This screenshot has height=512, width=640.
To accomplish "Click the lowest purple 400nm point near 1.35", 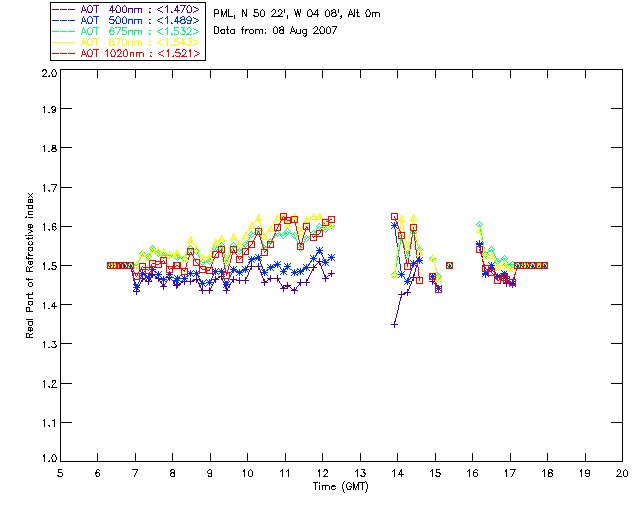I will 394,325.
